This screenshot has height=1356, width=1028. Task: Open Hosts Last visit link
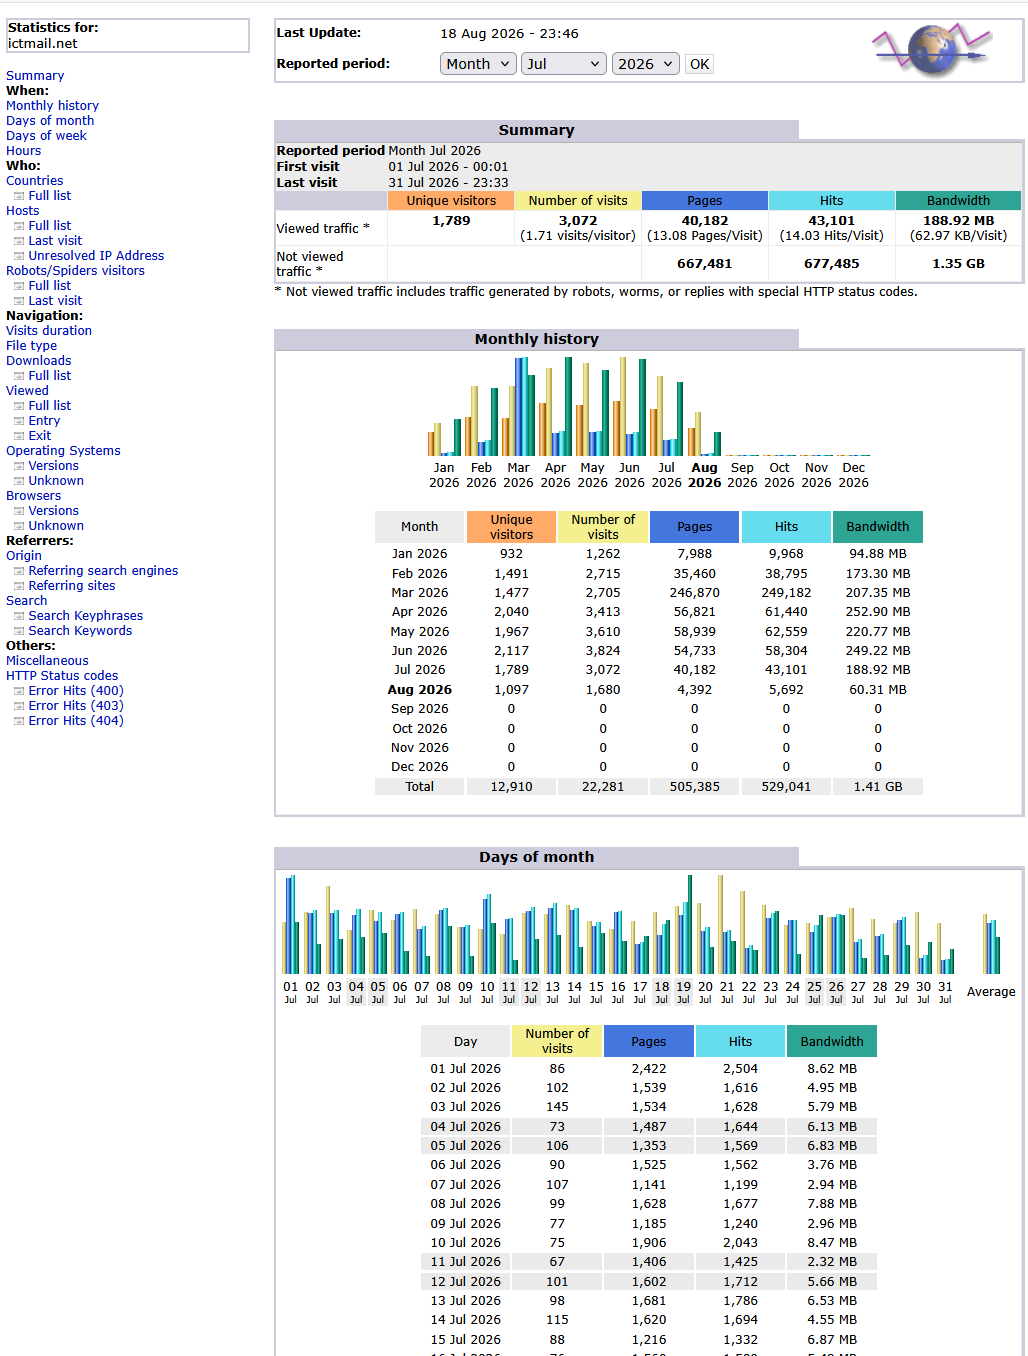tap(55, 241)
